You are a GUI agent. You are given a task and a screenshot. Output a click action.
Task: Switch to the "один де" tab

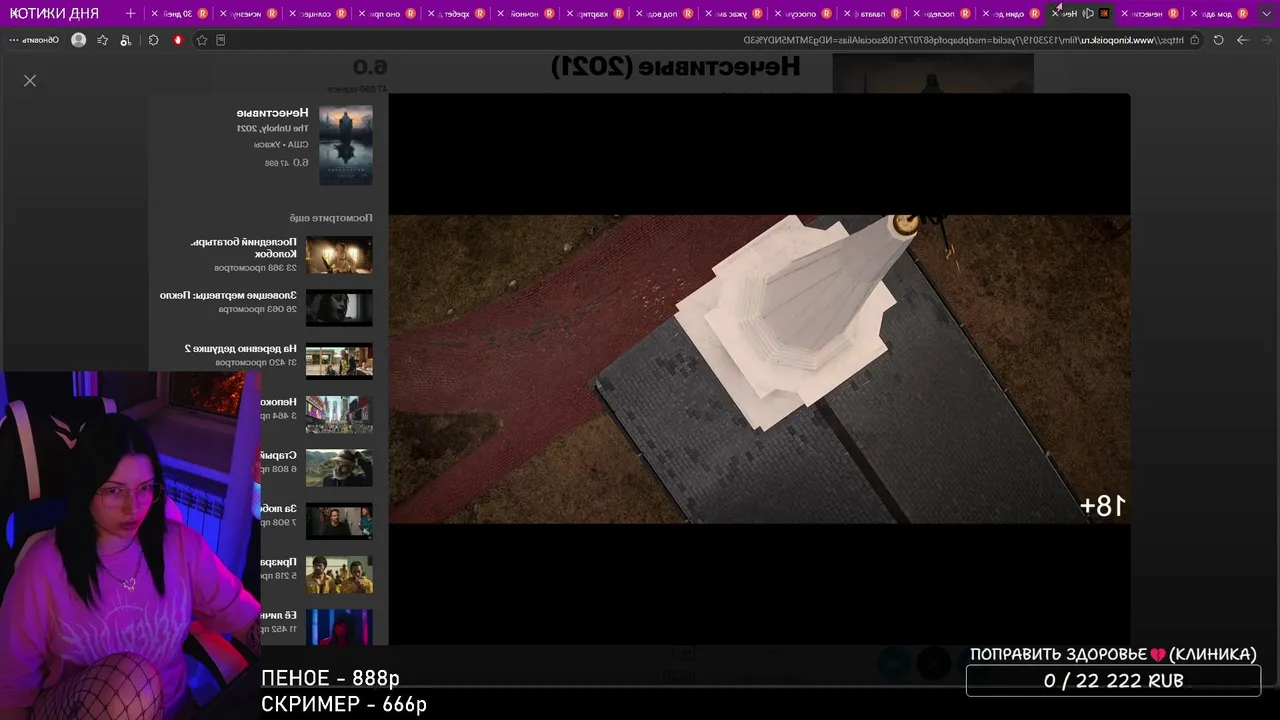coord(1010,14)
